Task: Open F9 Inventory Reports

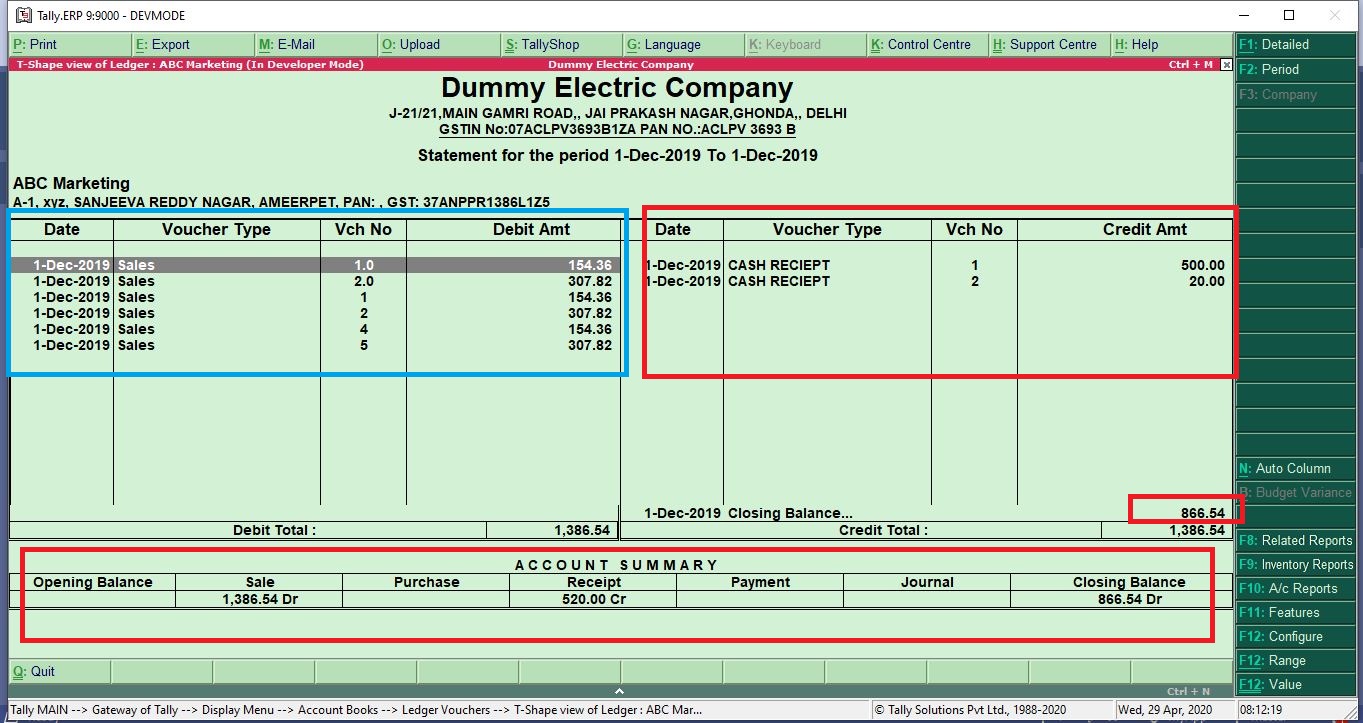Action: (1295, 564)
